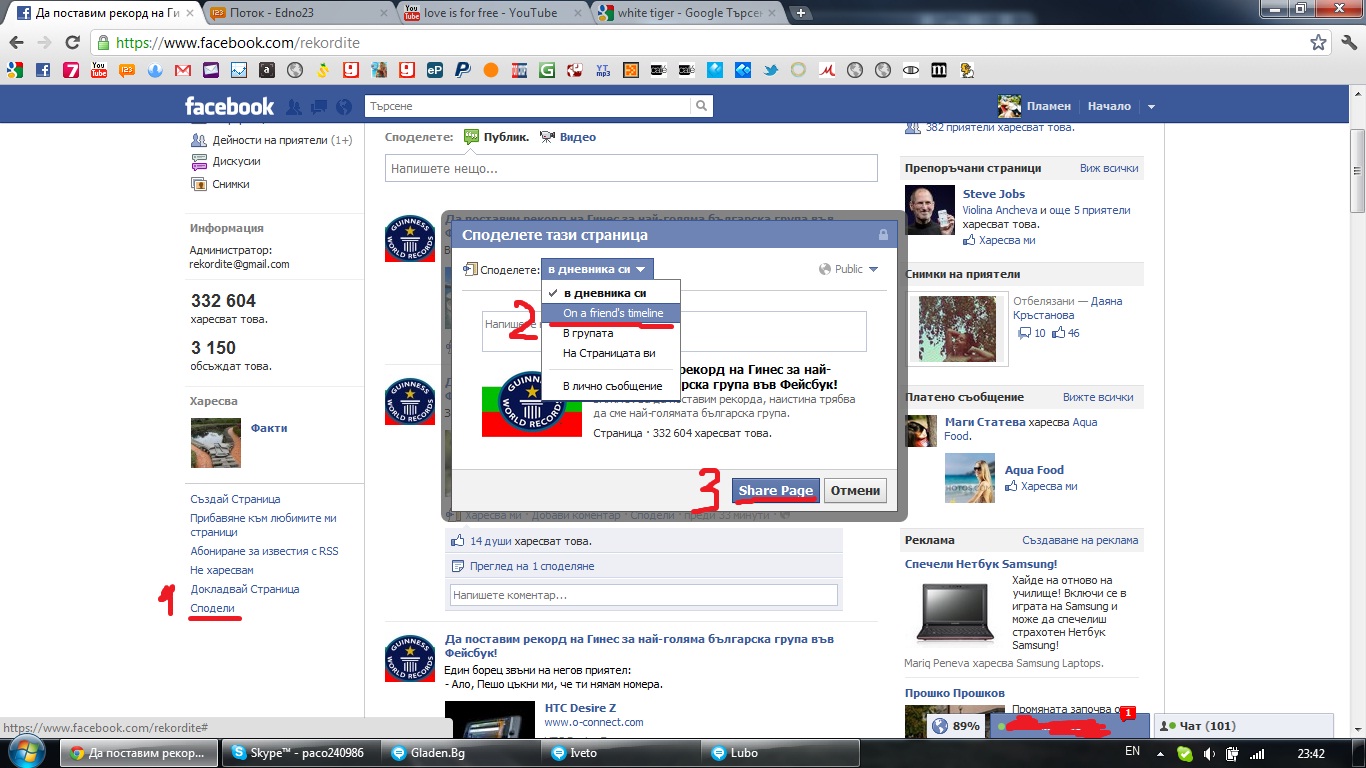
Task: Click the Сподели link in sidebar
Action: [x=212, y=608]
